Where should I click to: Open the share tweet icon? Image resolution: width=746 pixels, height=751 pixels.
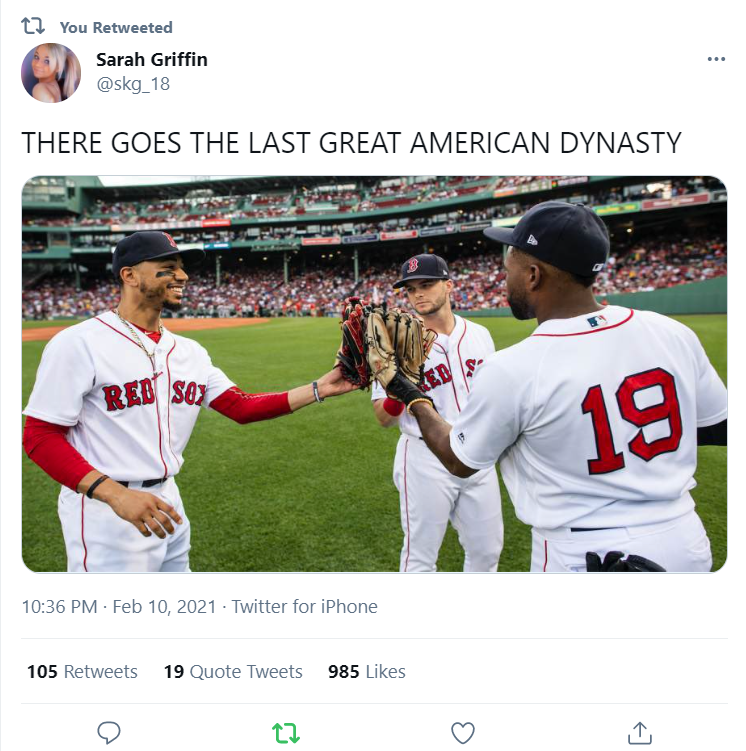[x=640, y=733]
